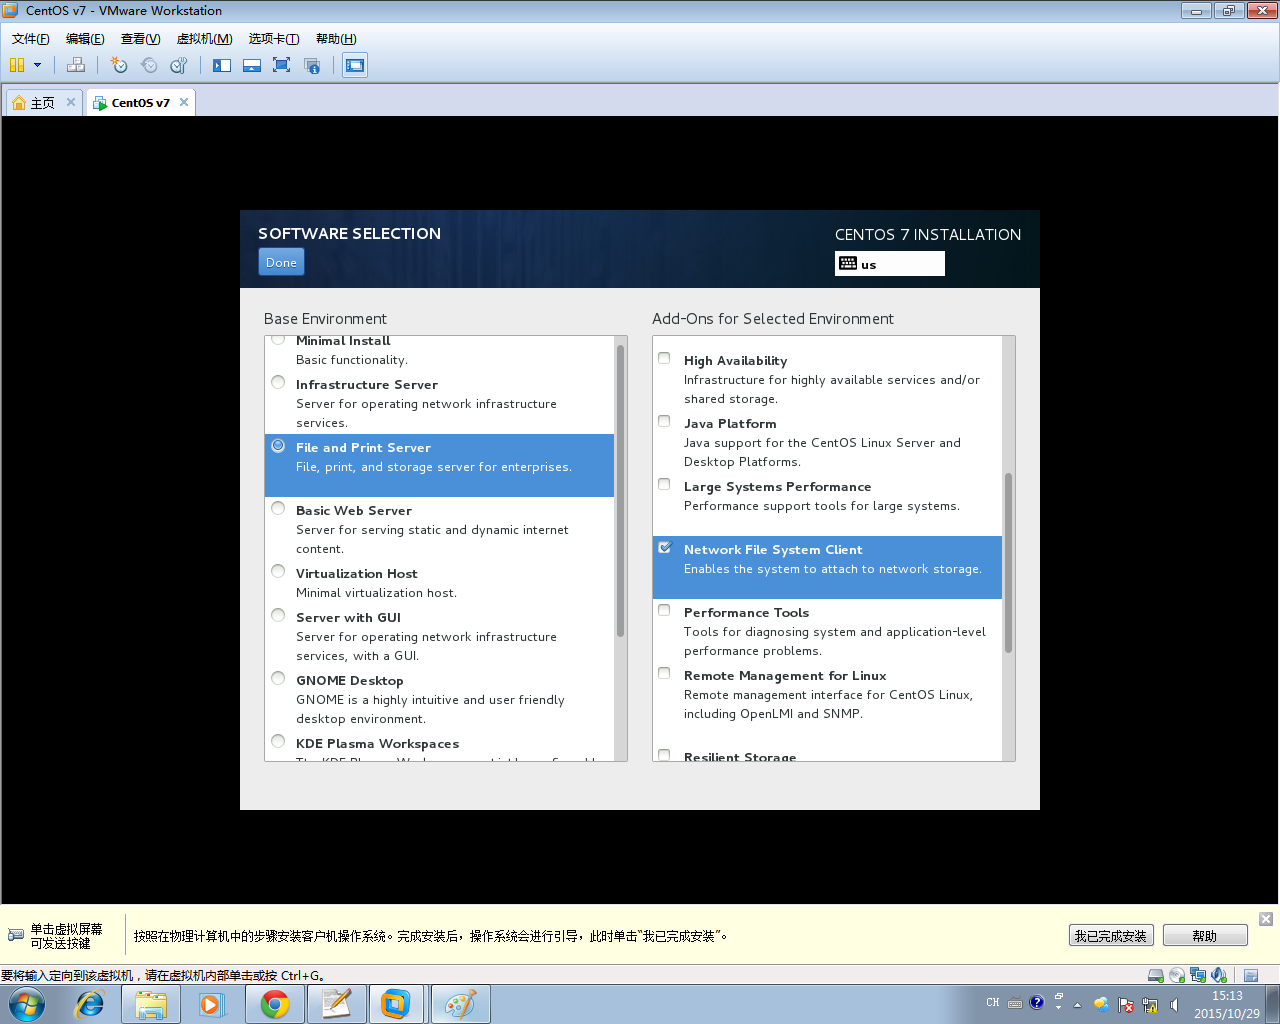The height and width of the screenshot is (1024, 1280).
Task: Enter full screen mode icon
Action: point(282,65)
